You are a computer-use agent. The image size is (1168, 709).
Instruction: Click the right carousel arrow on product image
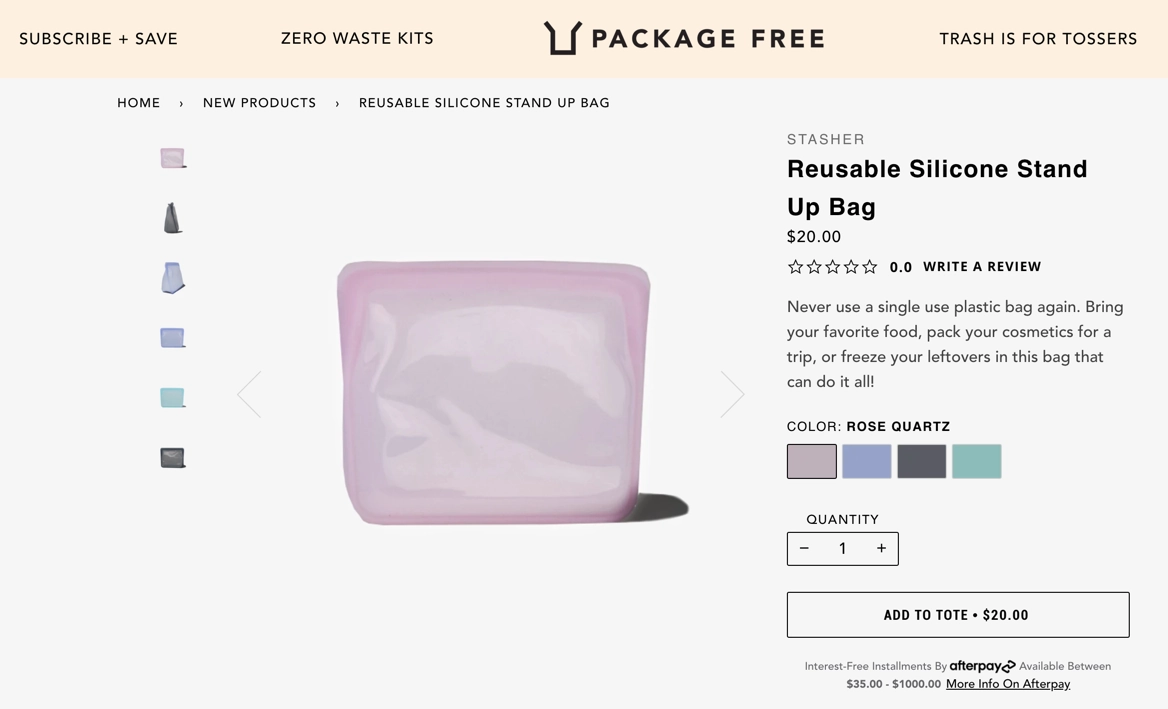click(x=733, y=393)
